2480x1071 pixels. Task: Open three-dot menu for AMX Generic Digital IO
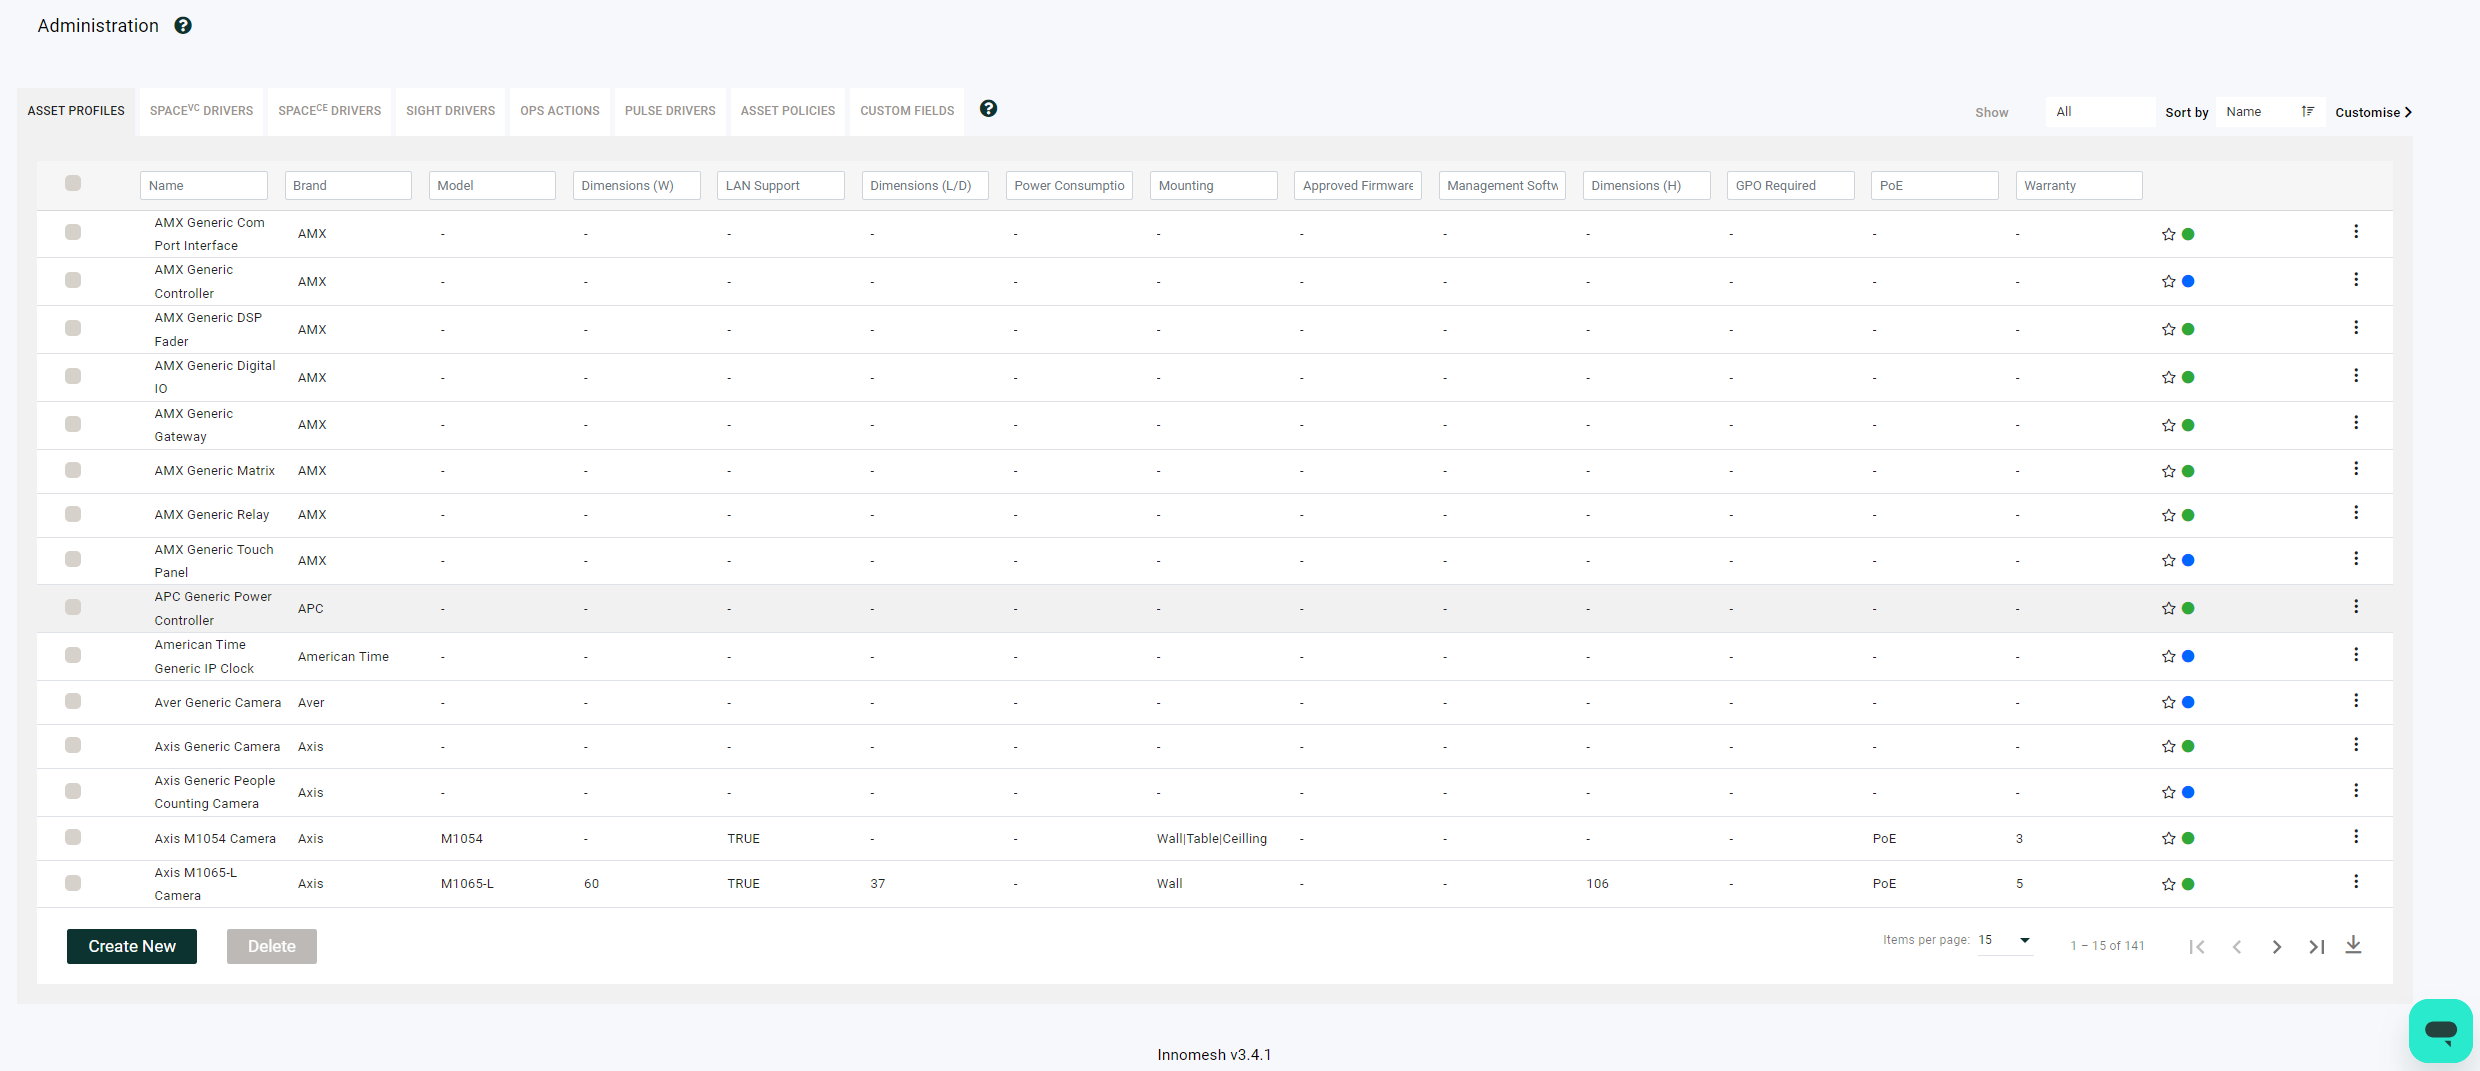tap(2356, 376)
